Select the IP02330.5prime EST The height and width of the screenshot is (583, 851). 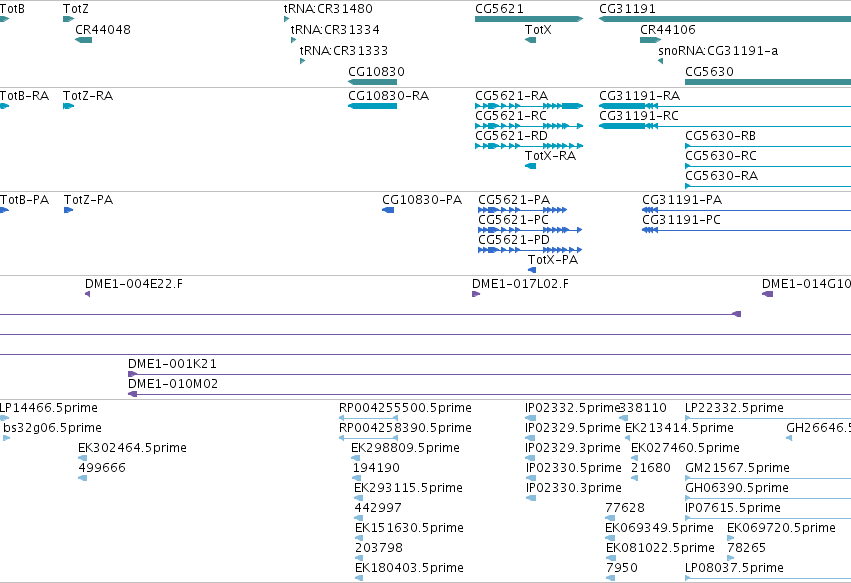tap(530, 478)
